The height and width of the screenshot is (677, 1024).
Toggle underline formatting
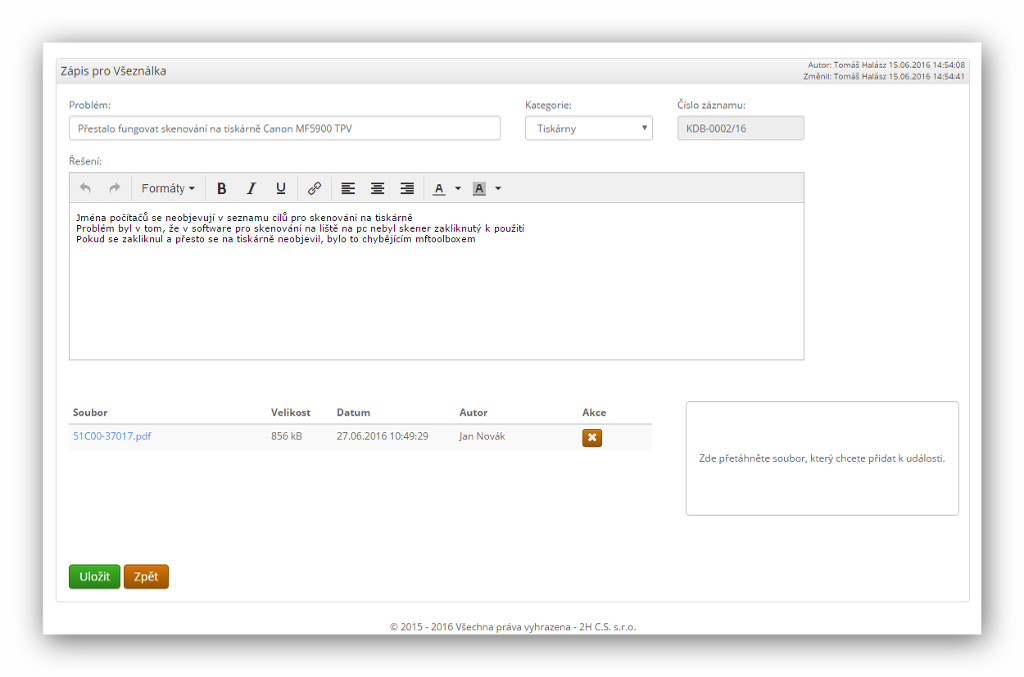(281, 188)
